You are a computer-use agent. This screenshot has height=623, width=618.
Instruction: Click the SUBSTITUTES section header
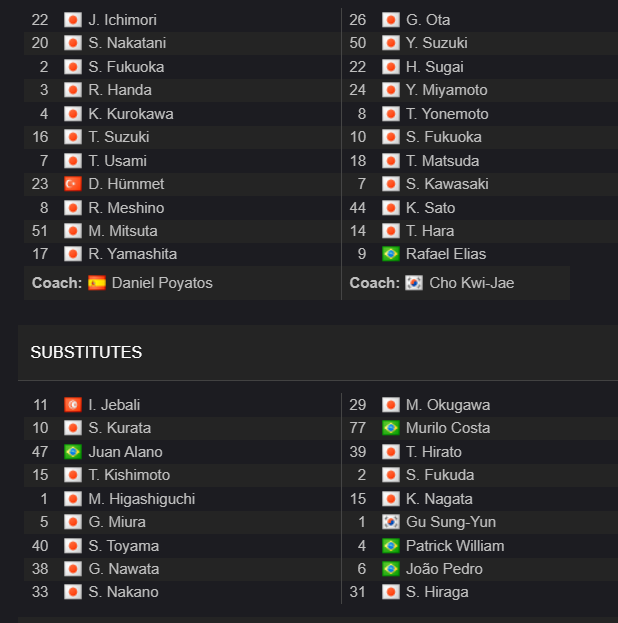point(86,352)
